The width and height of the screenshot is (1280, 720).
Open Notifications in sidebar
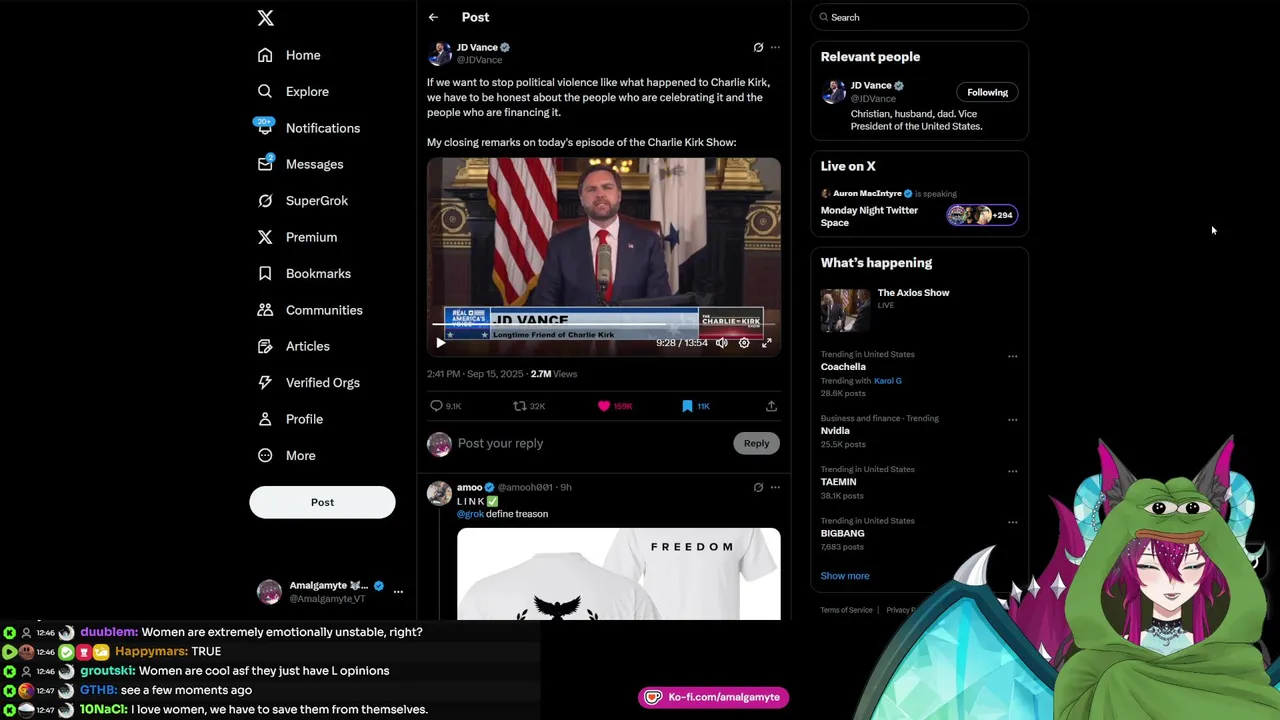coord(308,128)
